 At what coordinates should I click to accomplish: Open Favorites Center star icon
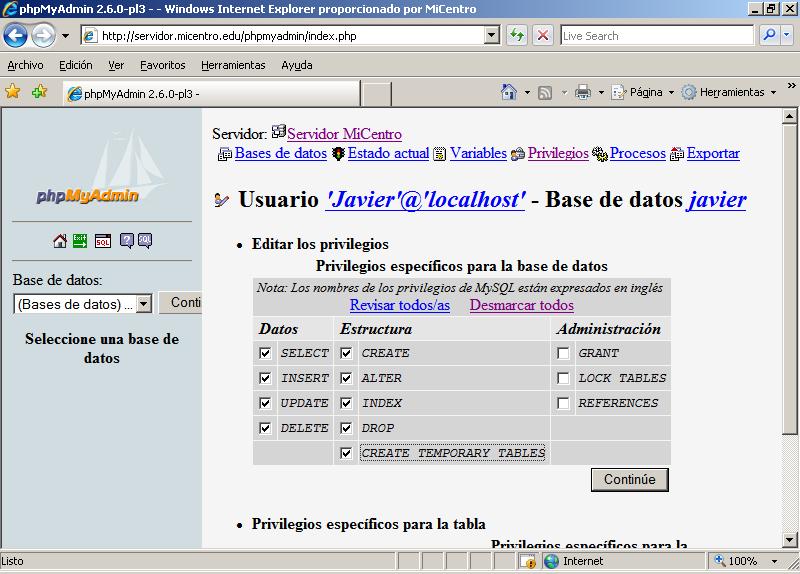pos(13,92)
